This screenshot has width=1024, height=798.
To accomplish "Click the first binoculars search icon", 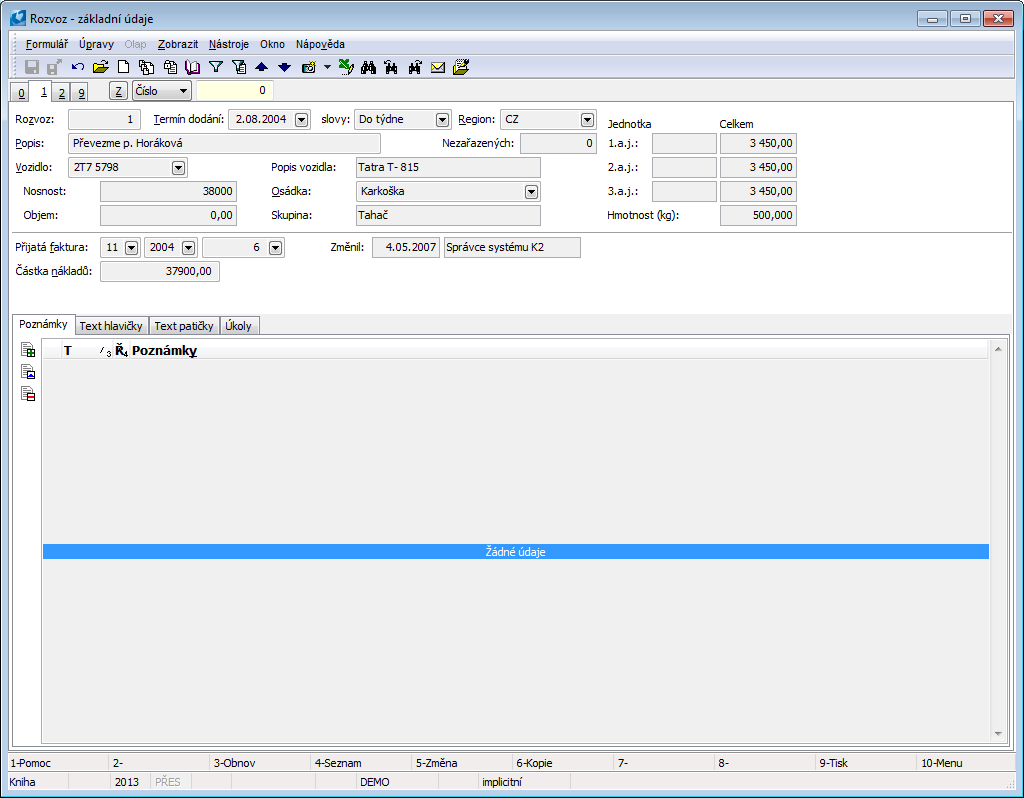I will click(368, 67).
